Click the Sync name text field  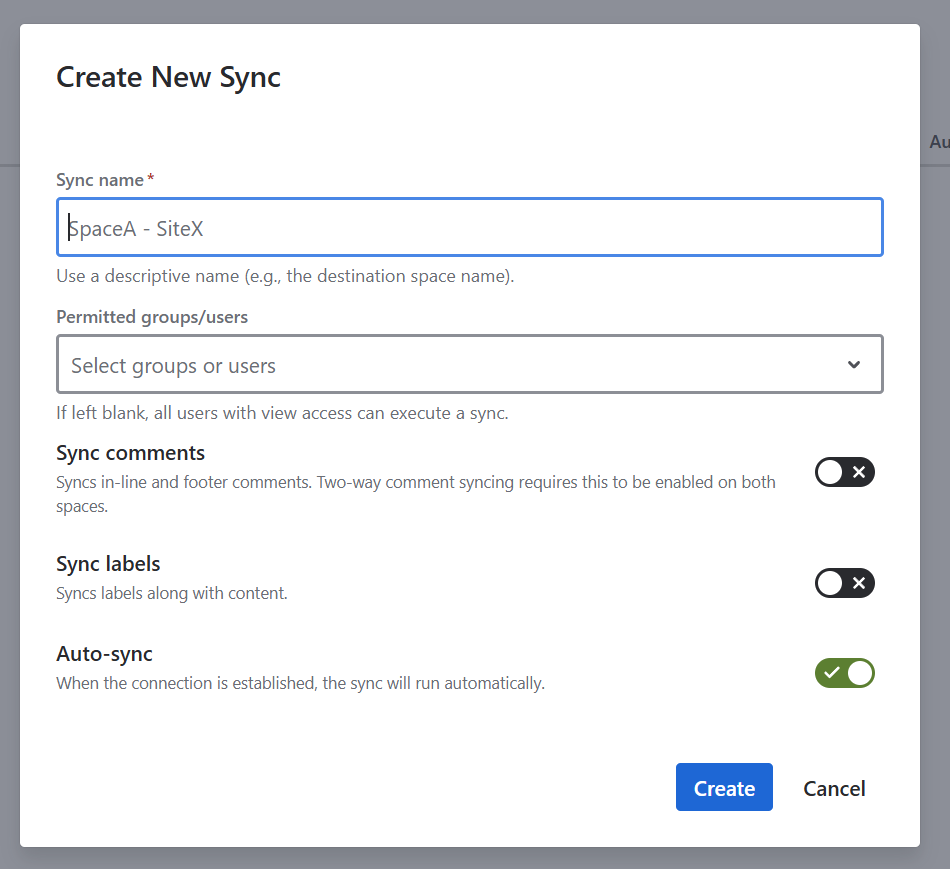click(x=469, y=228)
